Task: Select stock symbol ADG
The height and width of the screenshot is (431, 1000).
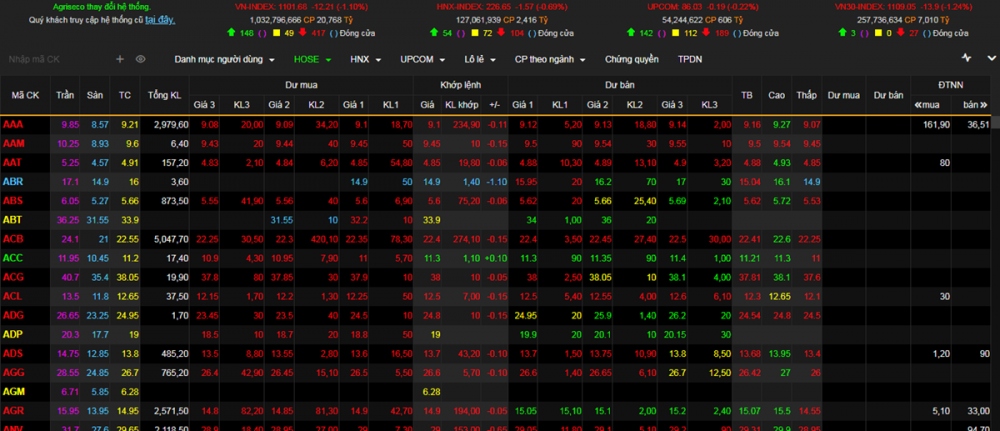Action: point(13,315)
